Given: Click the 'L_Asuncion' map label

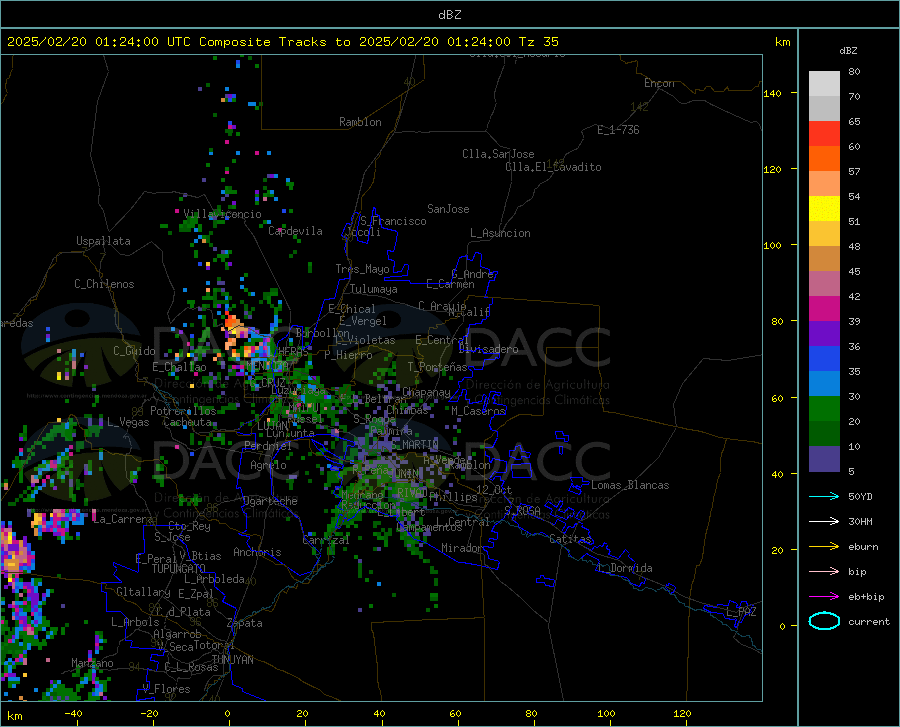Looking at the screenshot, I should pyautogui.click(x=500, y=233).
